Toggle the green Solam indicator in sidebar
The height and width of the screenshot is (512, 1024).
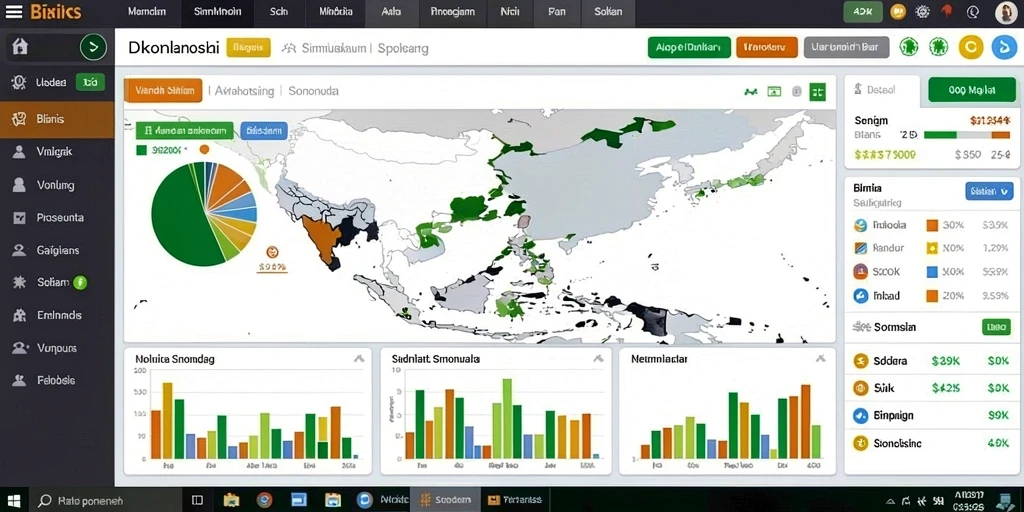80,282
